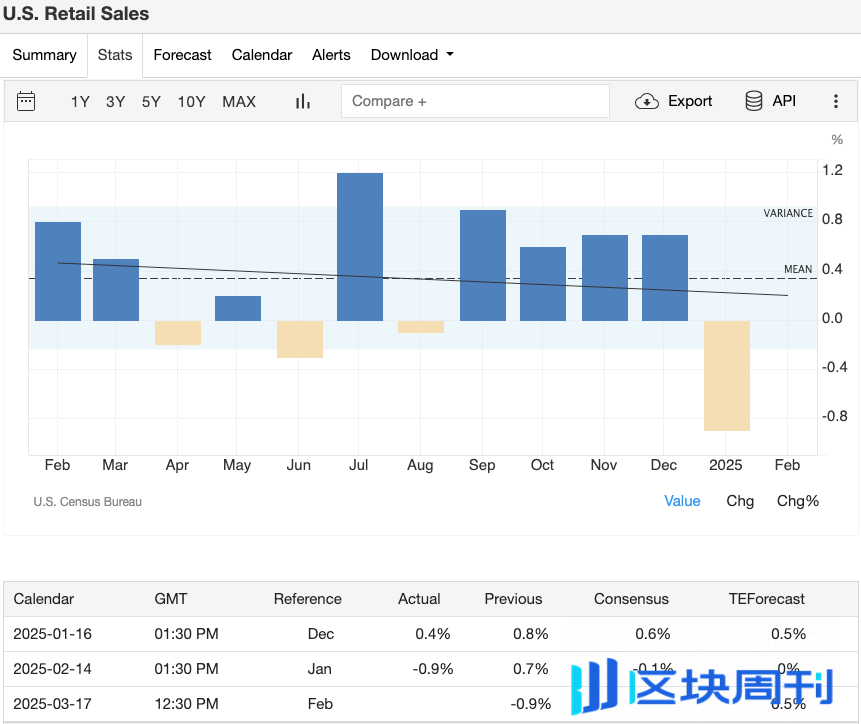Screen dimensions: 861x724
Task: Click the Reference column header
Action: 308,599
